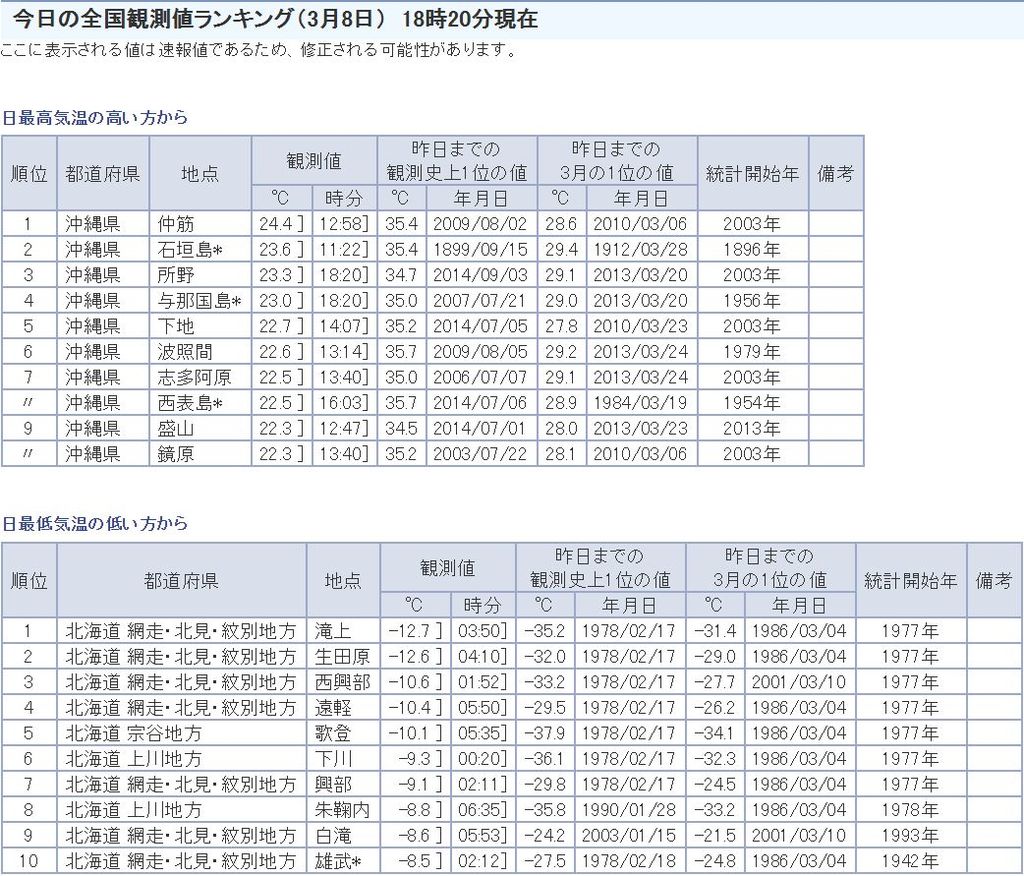
Task: Click the 鏡原 station name
Action: point(175,454)
